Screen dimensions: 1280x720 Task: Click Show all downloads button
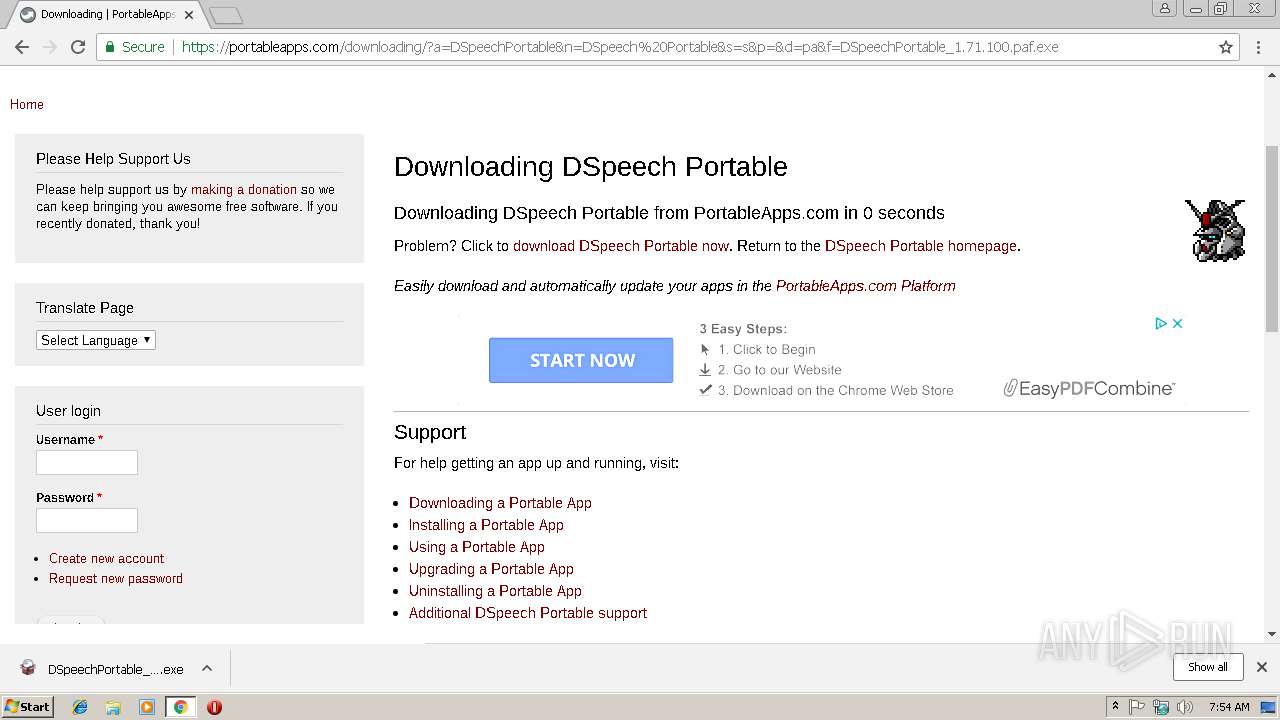1208,667
